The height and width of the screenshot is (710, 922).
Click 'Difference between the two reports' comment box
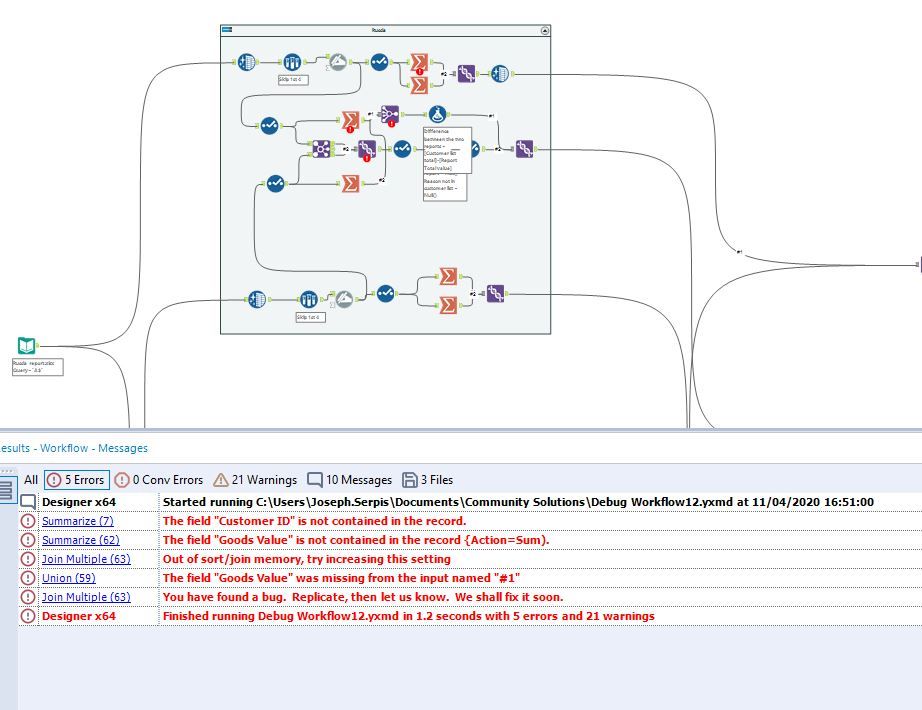click(447, 150)
